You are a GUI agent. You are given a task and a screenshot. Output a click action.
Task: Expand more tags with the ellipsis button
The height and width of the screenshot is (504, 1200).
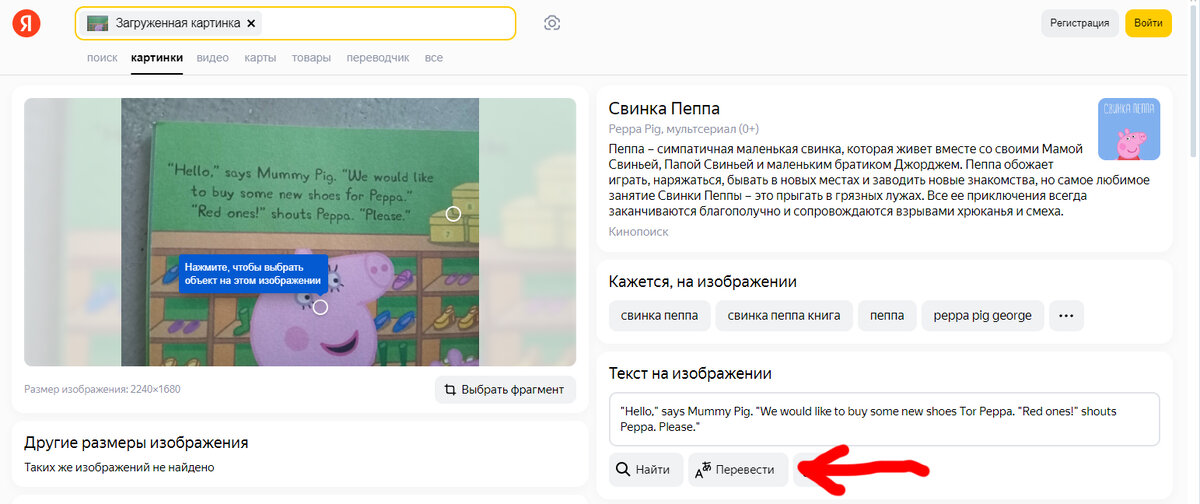tap(1066, 315)
